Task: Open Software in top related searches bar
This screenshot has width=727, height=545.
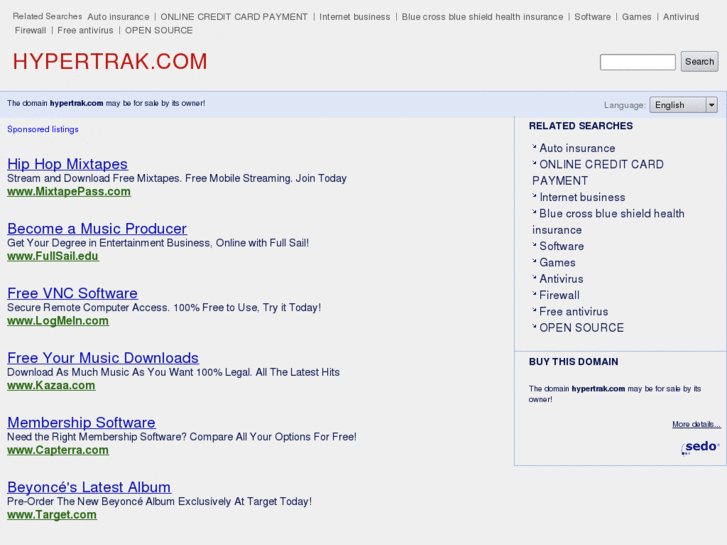Action: pyautogui.click(x=593, y=17)
